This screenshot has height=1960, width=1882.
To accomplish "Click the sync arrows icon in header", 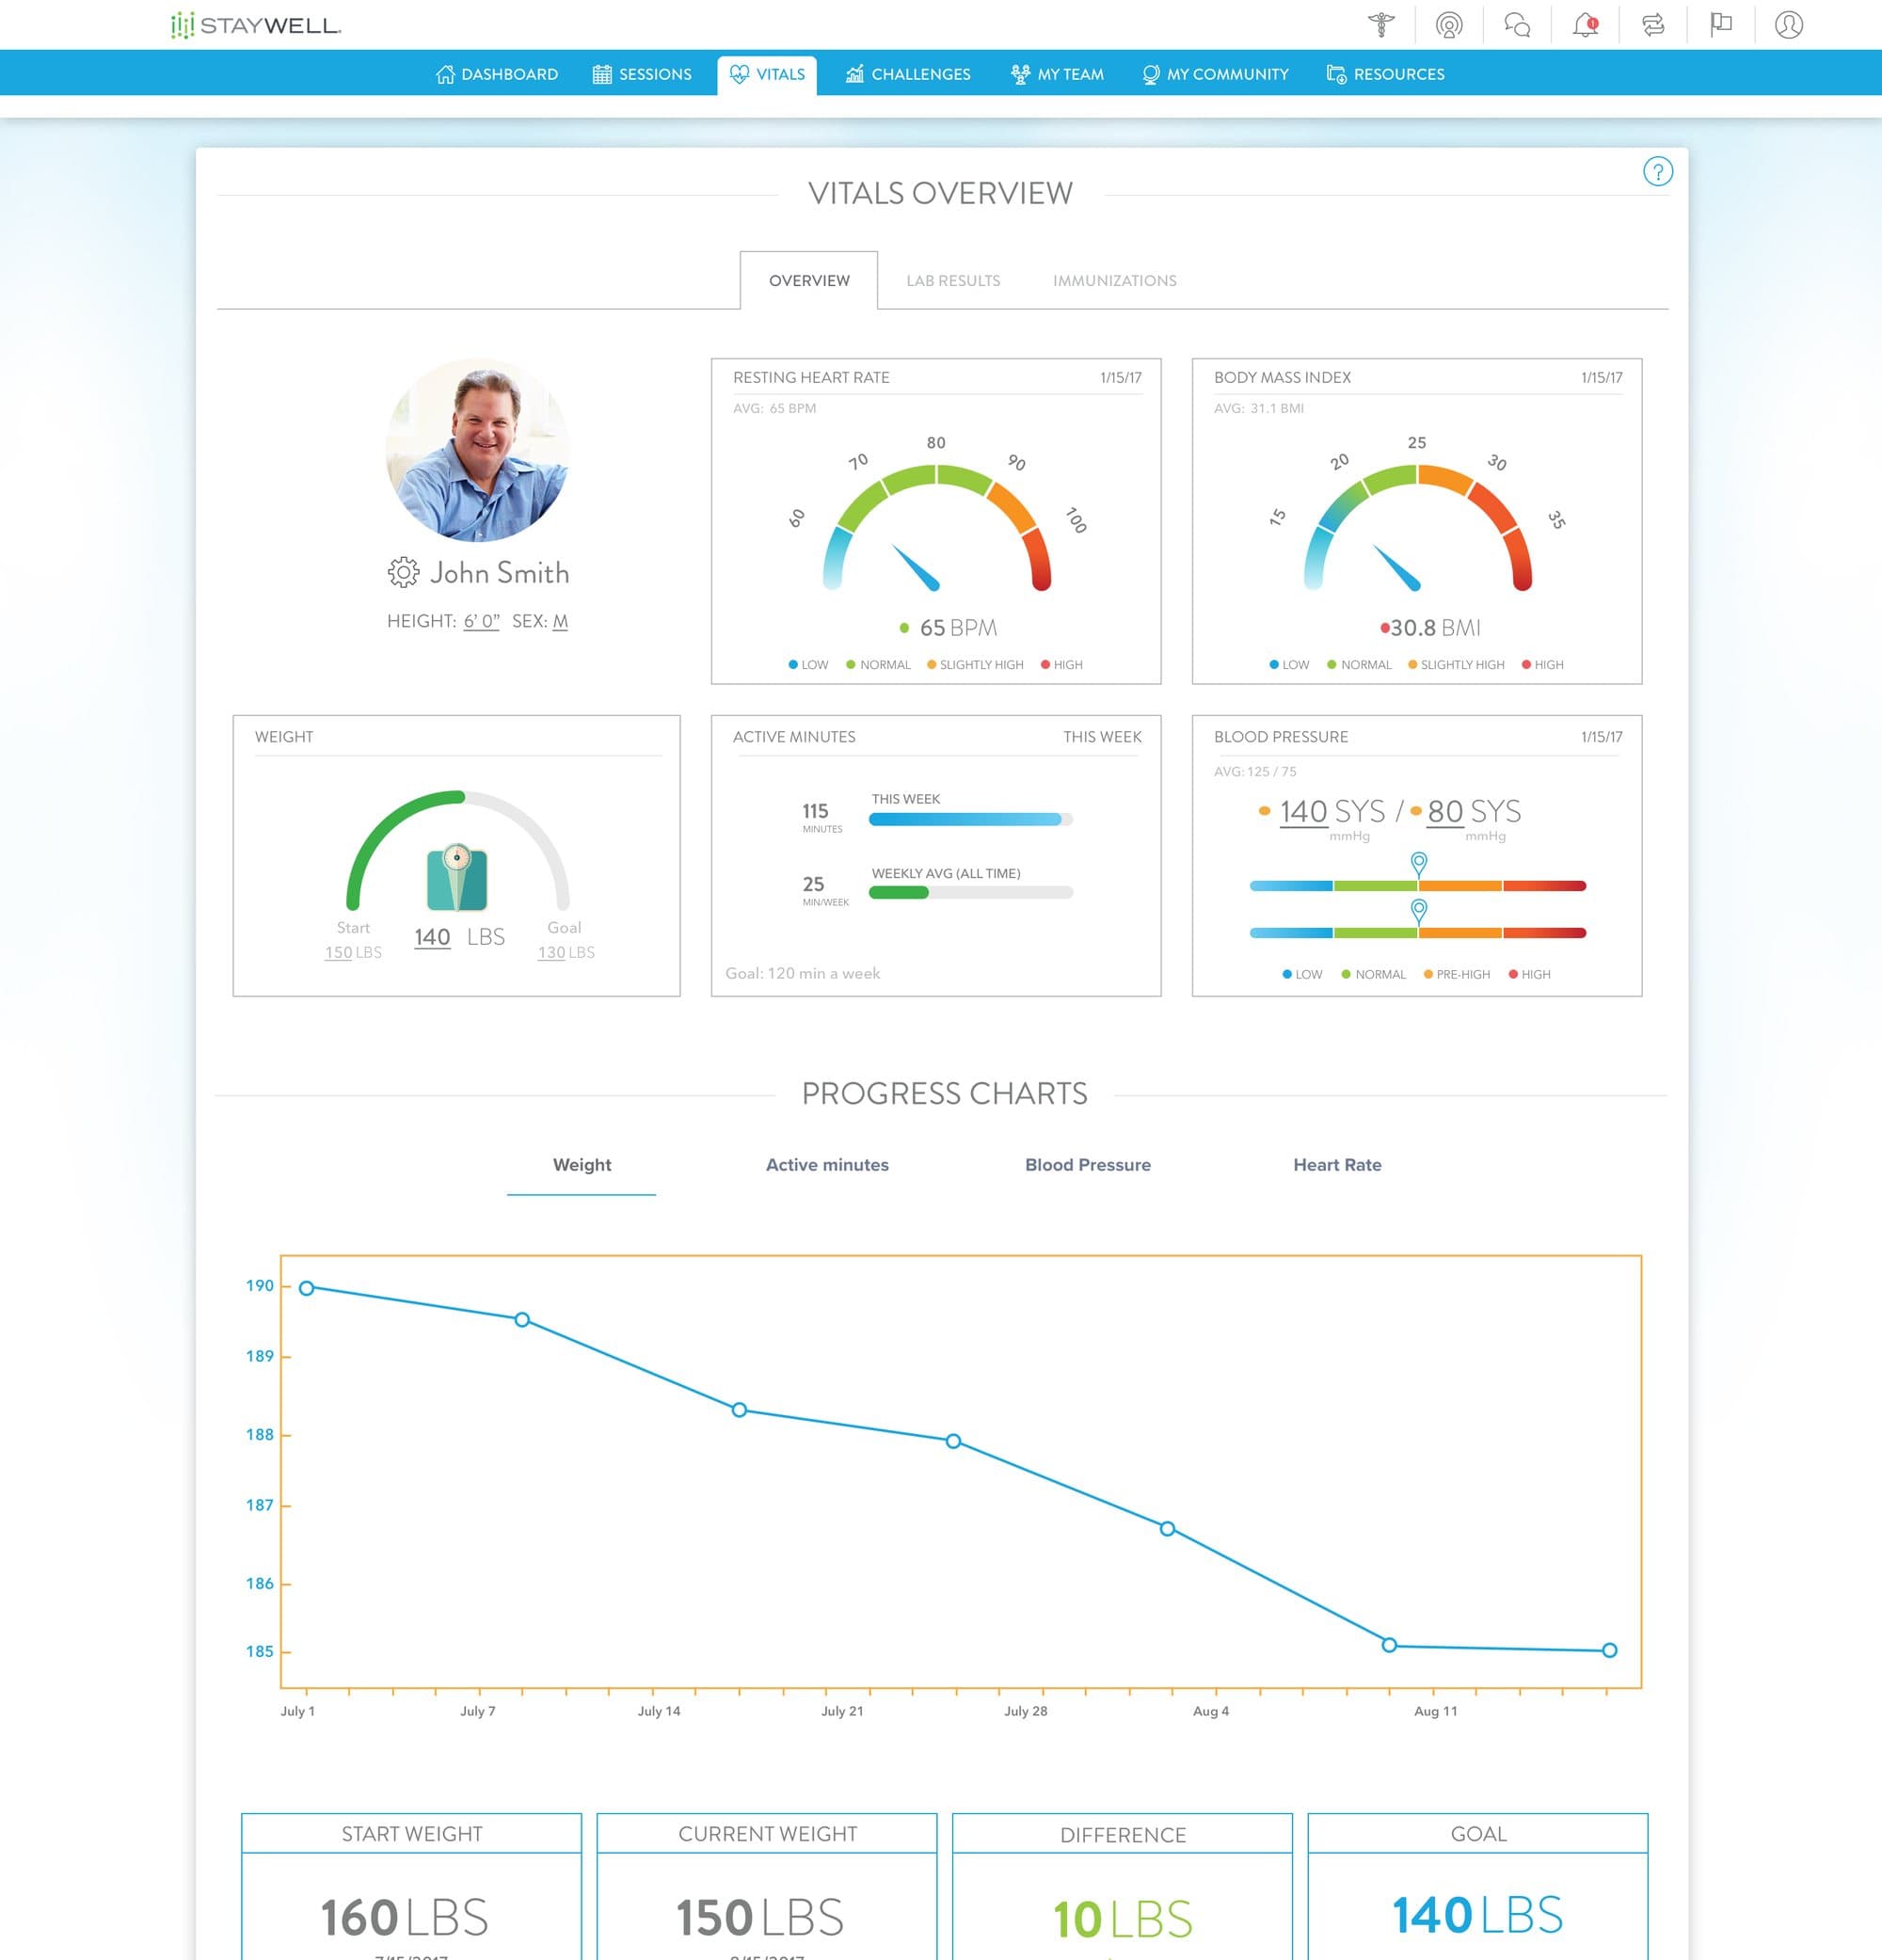I will [1653, 25].
